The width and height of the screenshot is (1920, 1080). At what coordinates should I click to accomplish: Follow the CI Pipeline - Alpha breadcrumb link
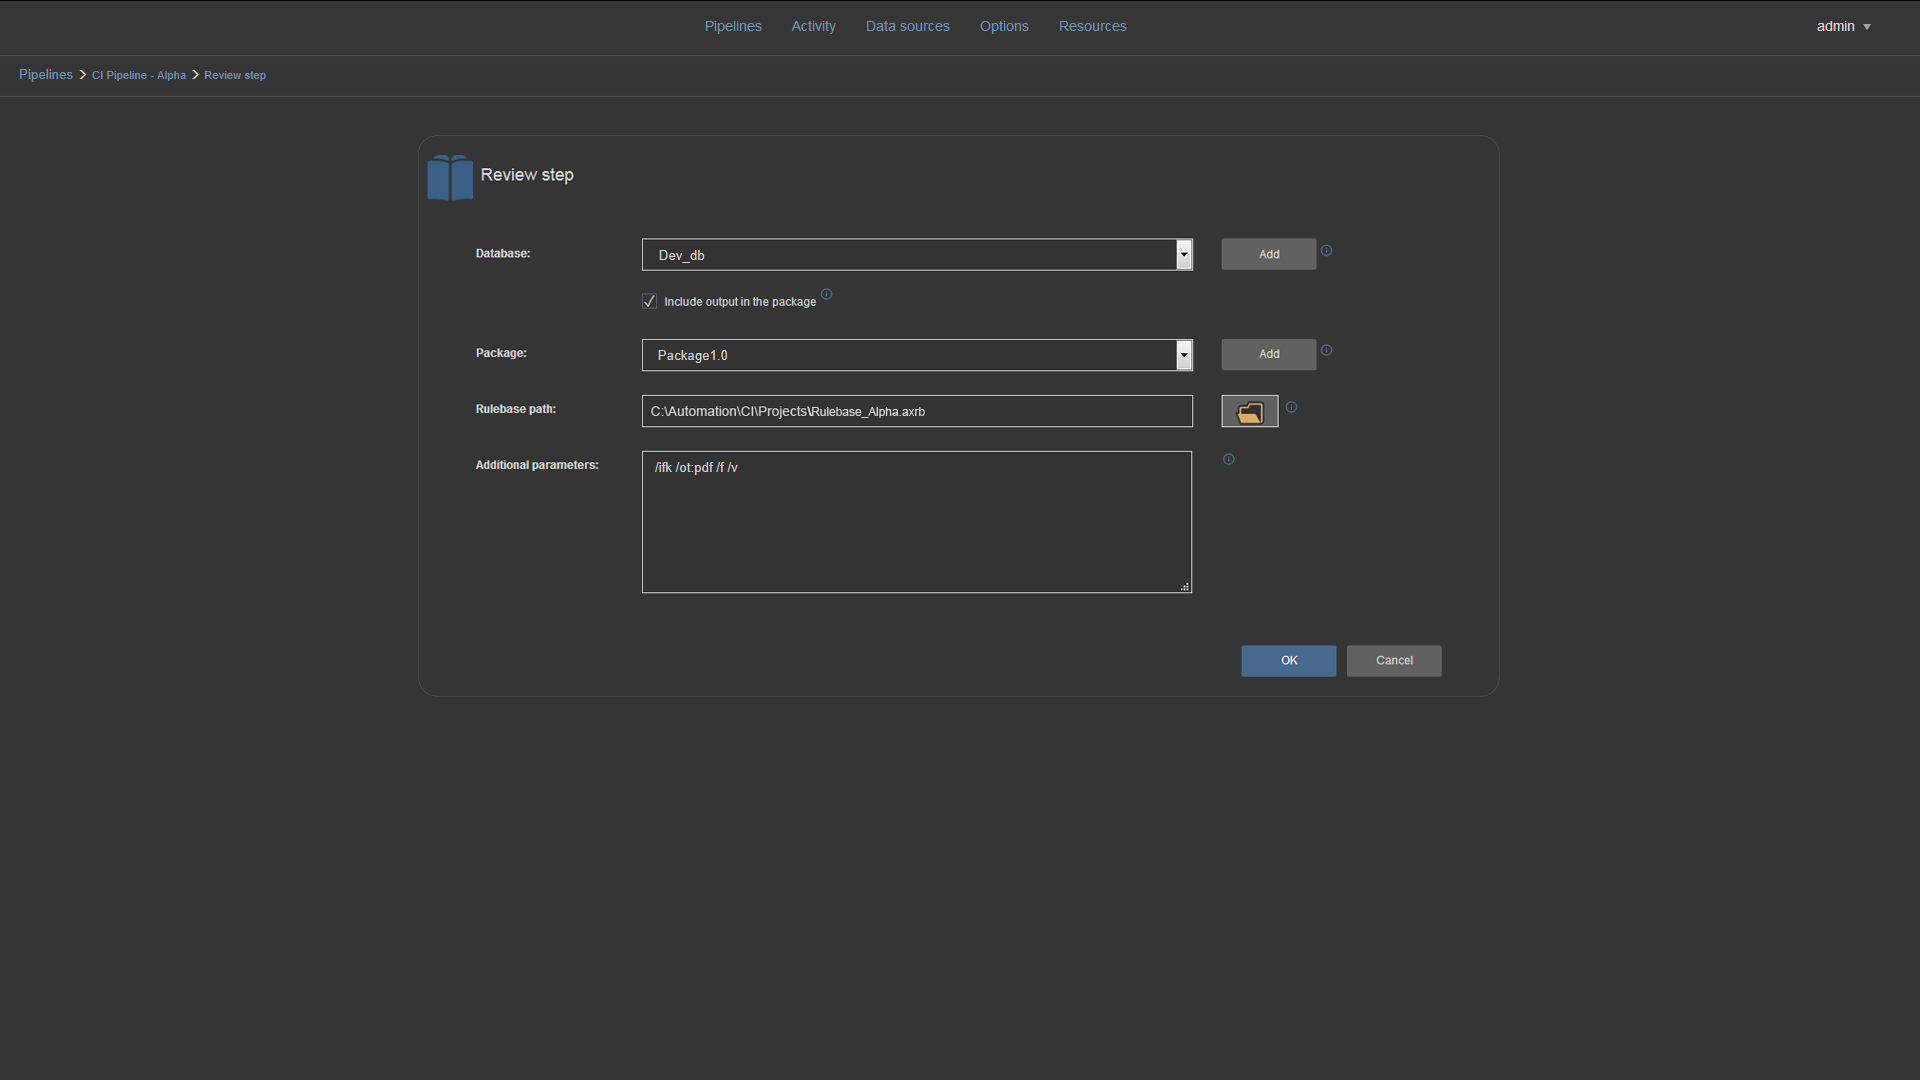pyautogui.click(x=139, y=75)
